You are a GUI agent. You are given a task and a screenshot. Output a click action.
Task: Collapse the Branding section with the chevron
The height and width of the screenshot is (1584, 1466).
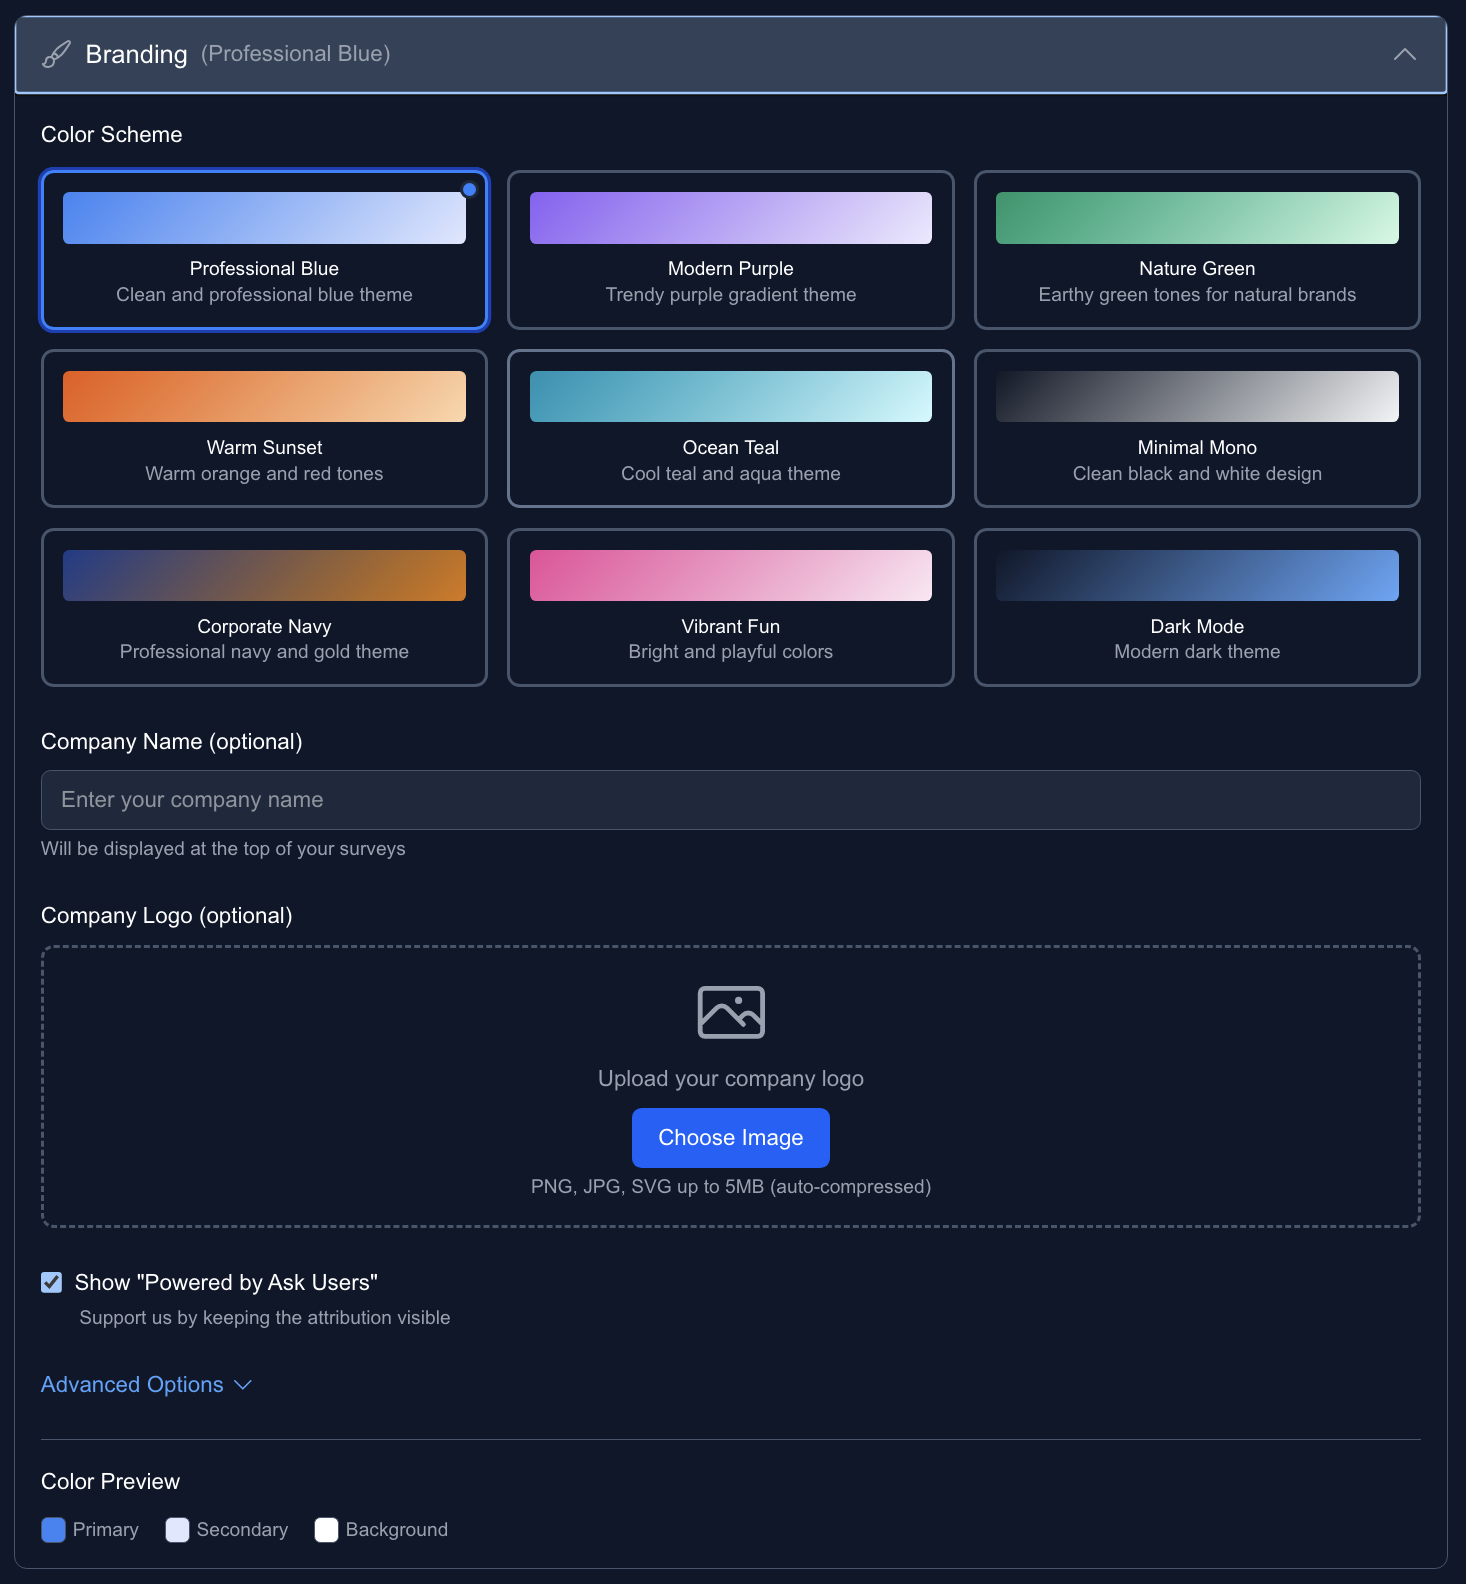(x=1404, y=54)
